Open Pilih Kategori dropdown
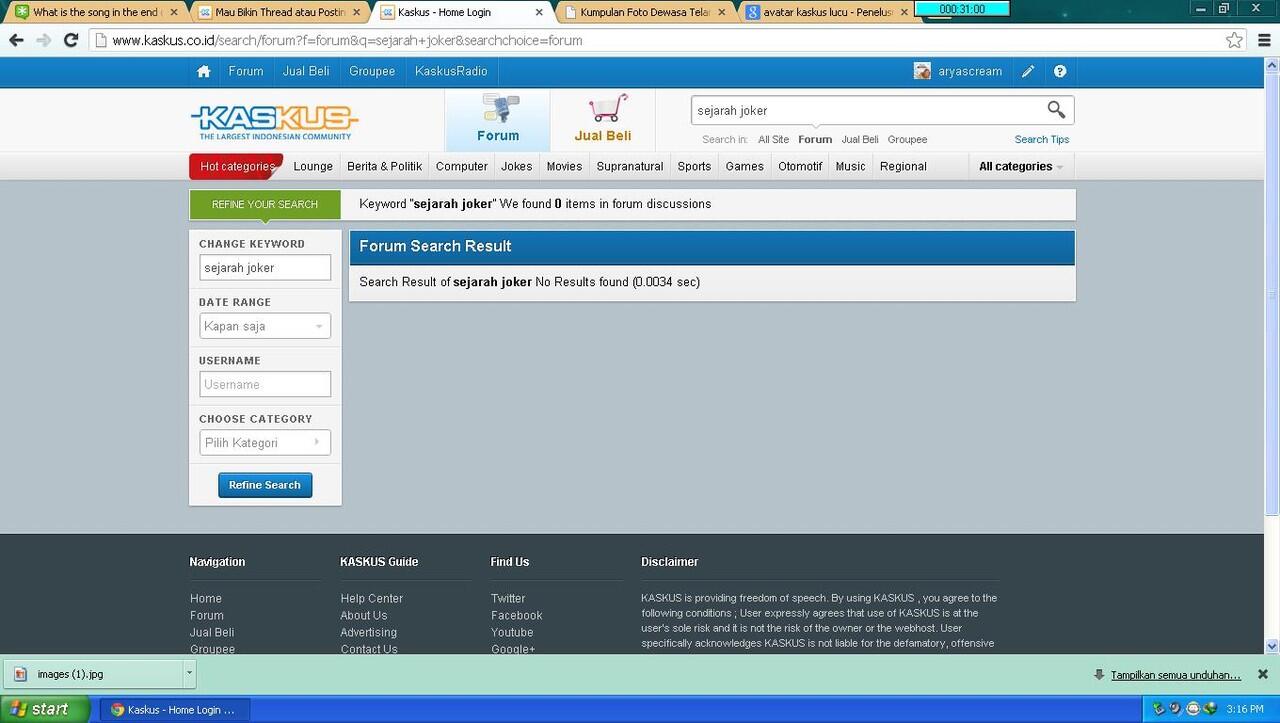The height and width of the screenshot is (723, 1280). point(265,443)
